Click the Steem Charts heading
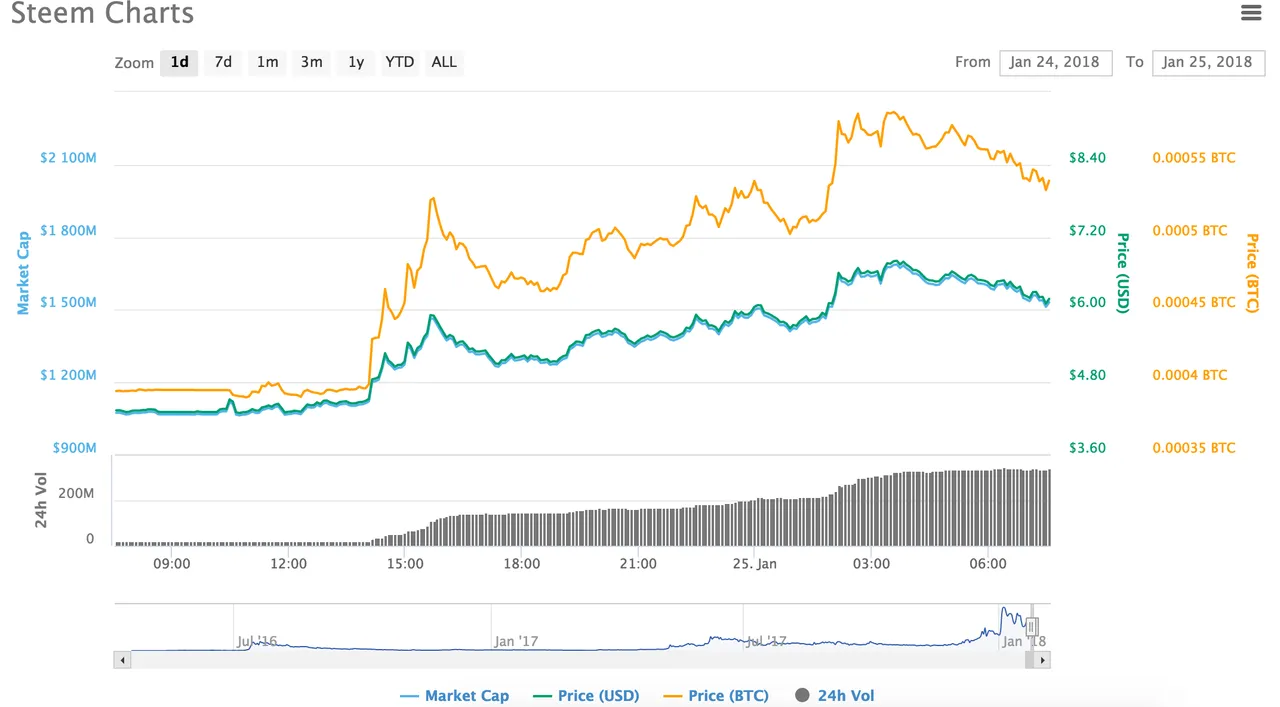 102,14
